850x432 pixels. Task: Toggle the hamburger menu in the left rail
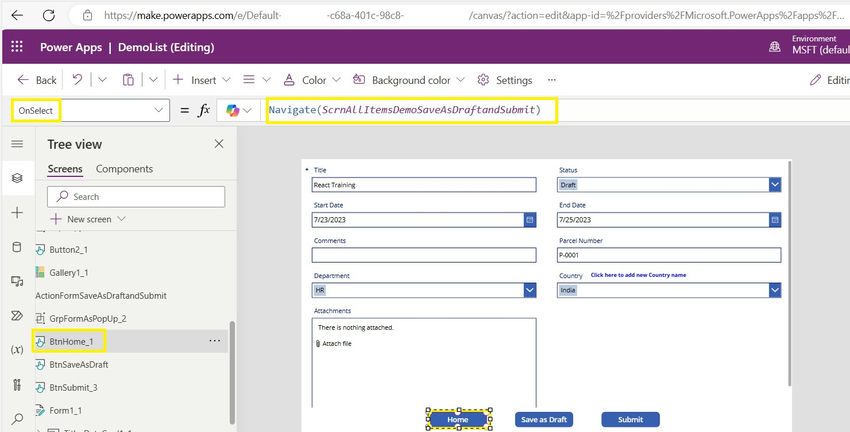coord(17,144)
